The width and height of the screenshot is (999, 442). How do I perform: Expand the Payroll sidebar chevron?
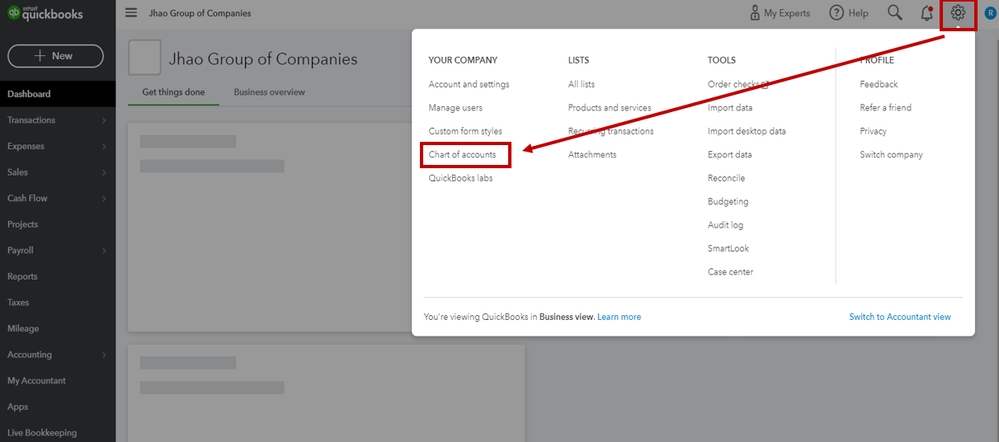(x=104, y=251)
